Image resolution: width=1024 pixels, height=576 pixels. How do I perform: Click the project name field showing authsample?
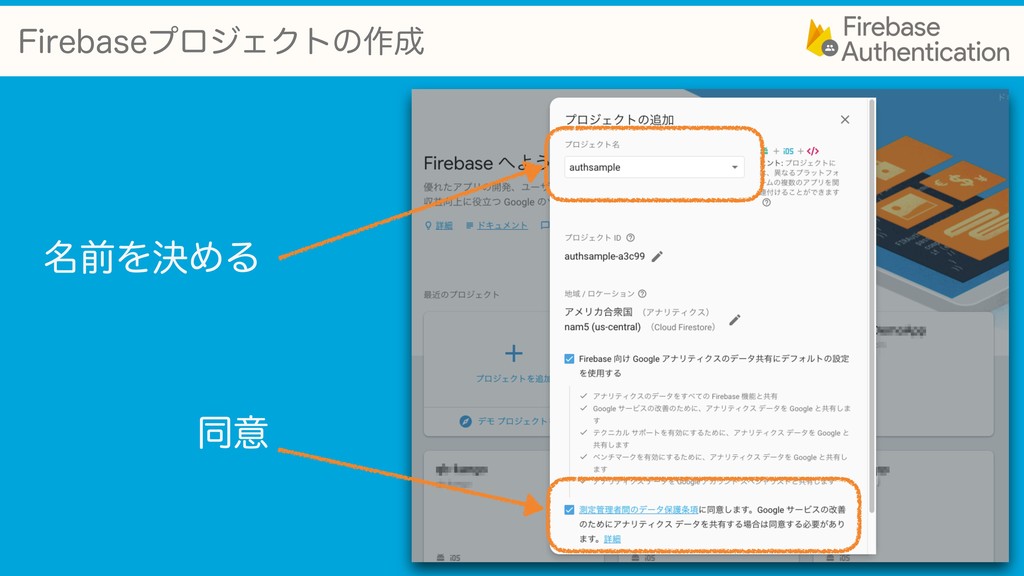coord(654,167)
